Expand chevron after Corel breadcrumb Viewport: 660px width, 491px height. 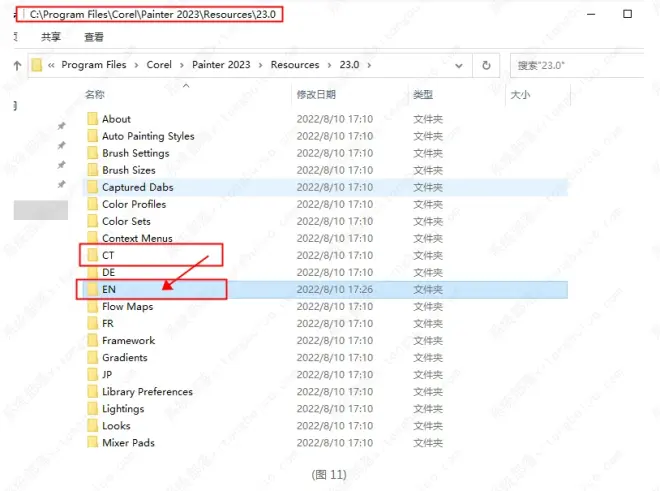point(181,65)
